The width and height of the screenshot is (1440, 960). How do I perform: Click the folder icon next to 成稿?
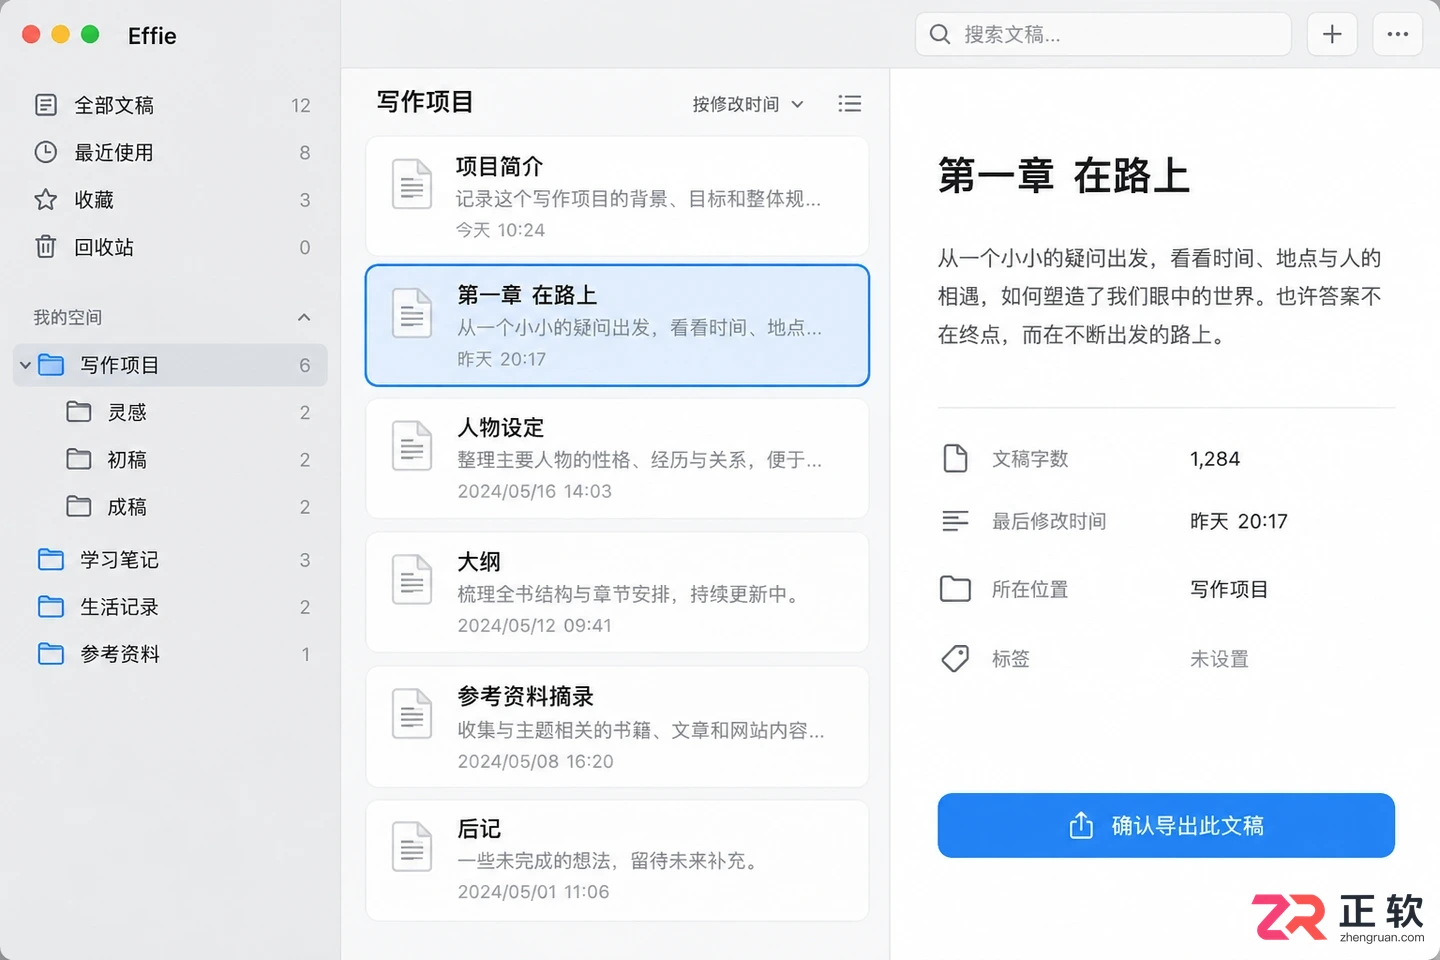click(x=79, y=507)
